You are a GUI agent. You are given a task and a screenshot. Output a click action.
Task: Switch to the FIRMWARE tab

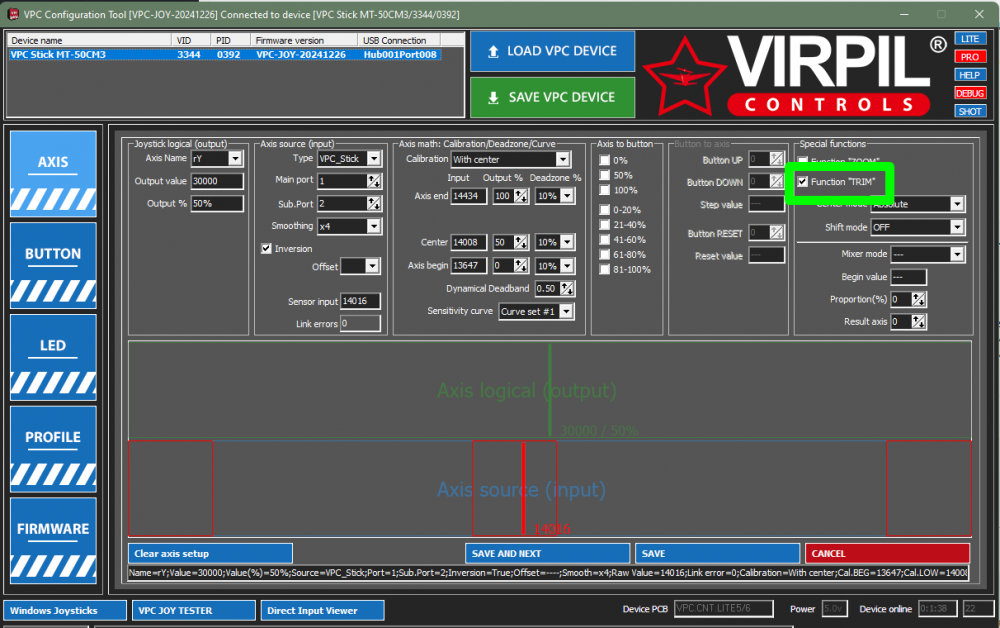click(x=53, y=541)
